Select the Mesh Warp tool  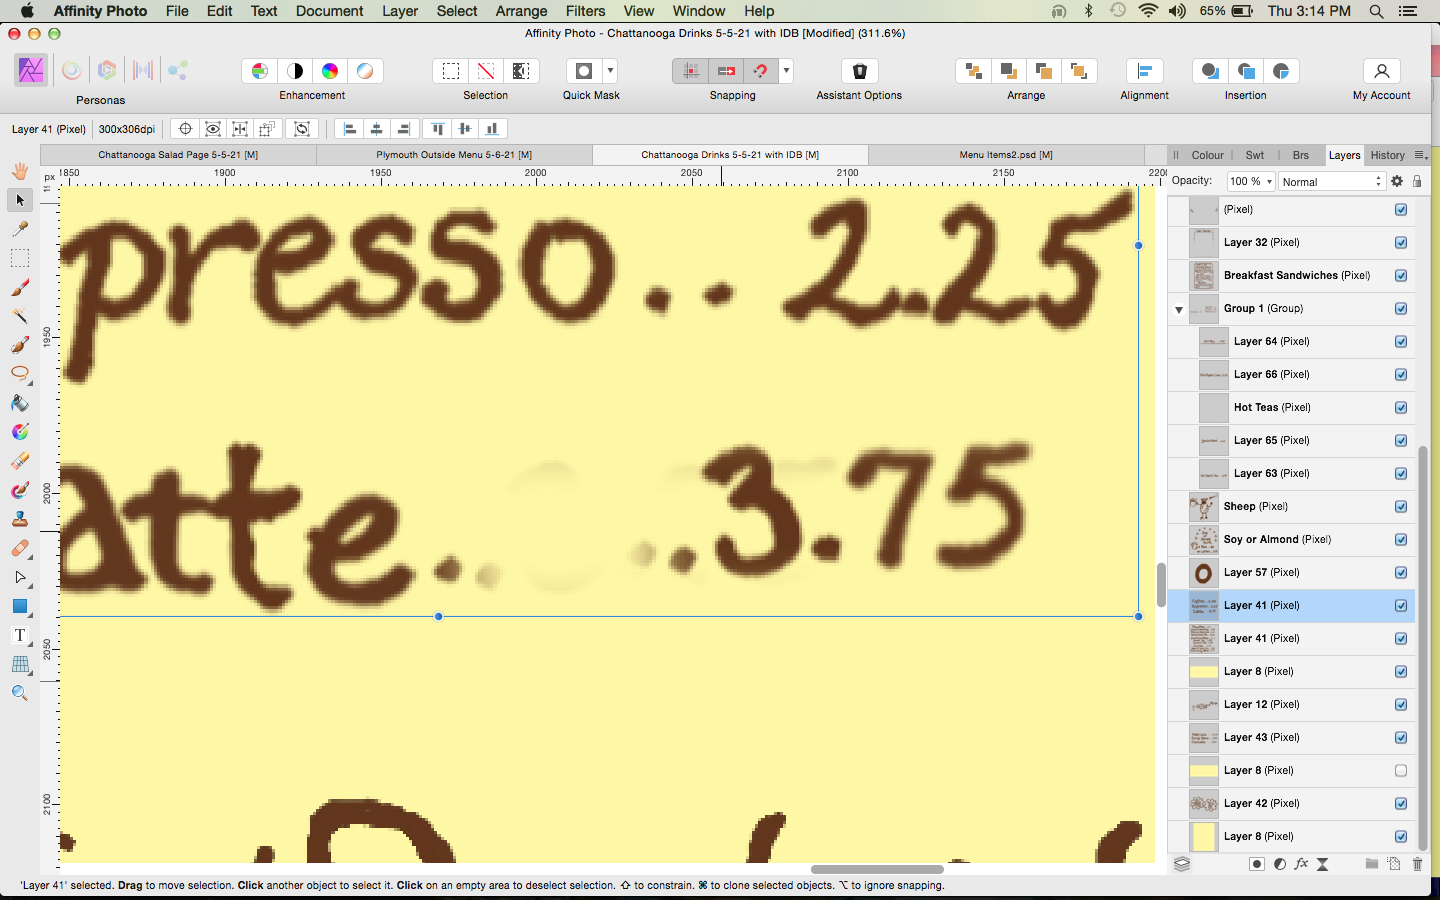pos(19,664)
